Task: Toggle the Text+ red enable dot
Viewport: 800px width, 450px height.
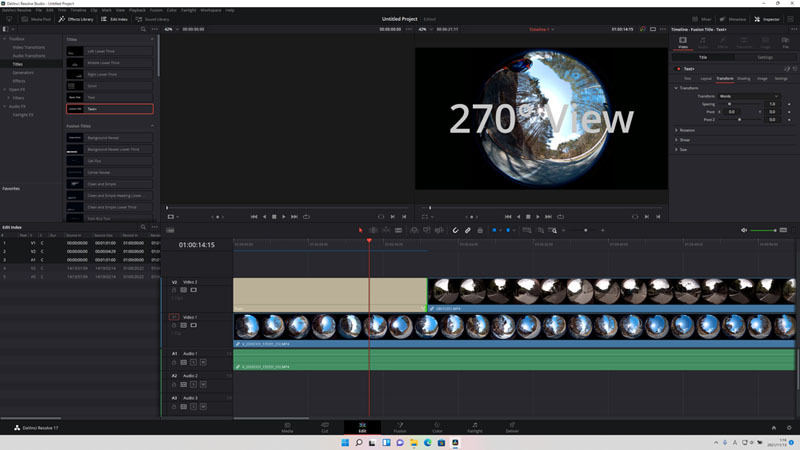Action: [679, 69]
